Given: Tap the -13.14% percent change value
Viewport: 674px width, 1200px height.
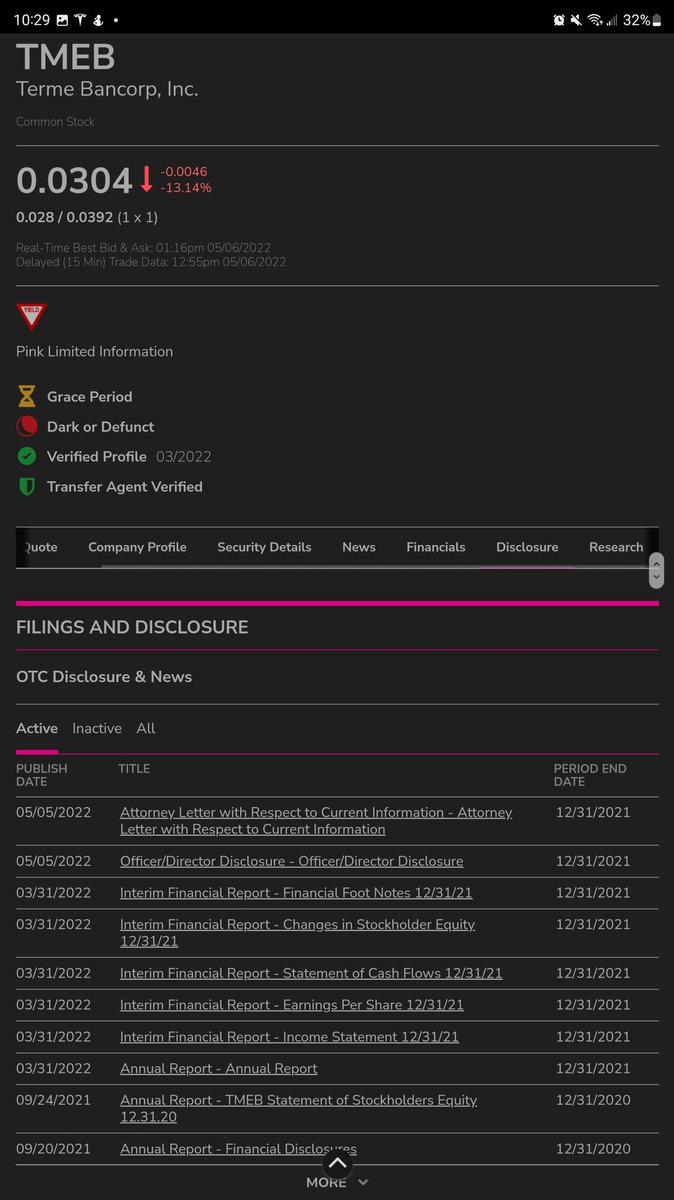Looking at the screenshot, I should 186,188.
